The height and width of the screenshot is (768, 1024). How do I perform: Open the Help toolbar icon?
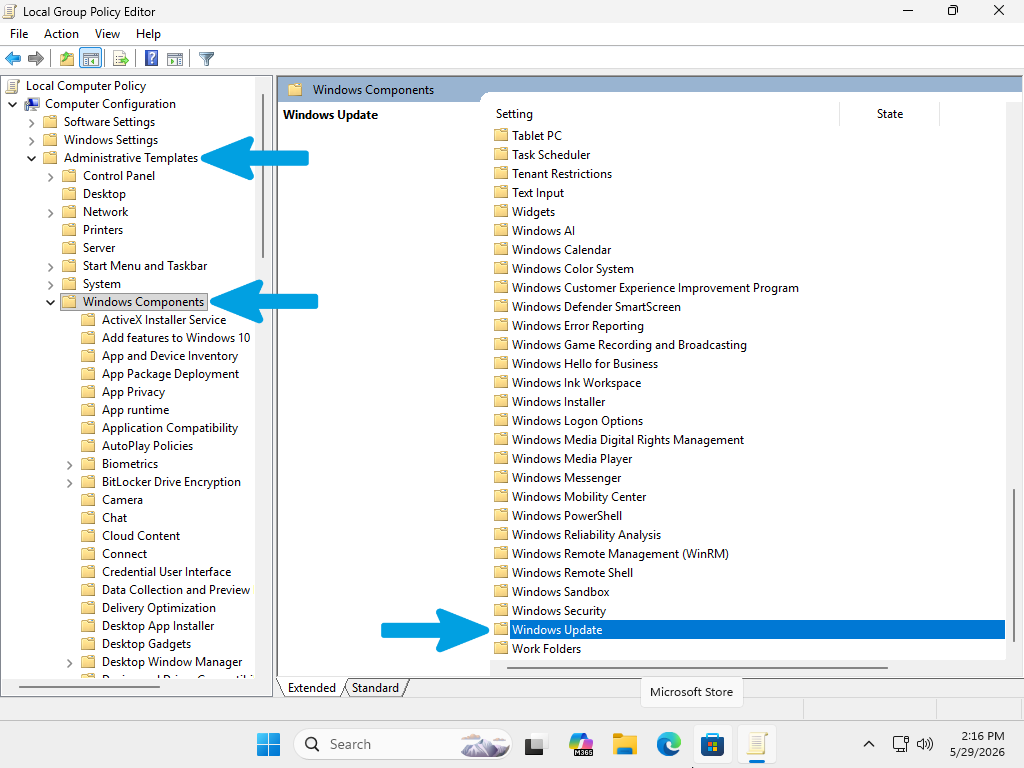point(152,59)
